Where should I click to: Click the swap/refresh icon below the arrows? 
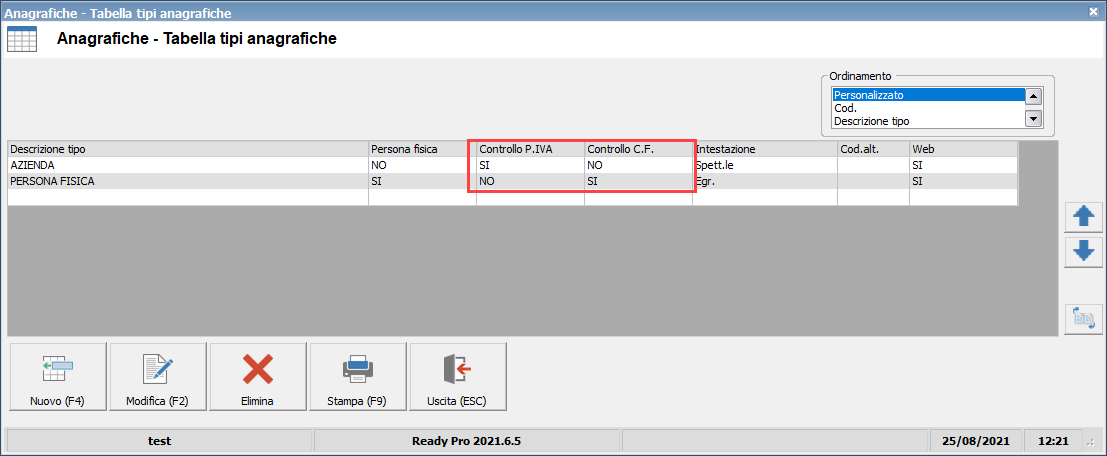(x=1083, y=319)
